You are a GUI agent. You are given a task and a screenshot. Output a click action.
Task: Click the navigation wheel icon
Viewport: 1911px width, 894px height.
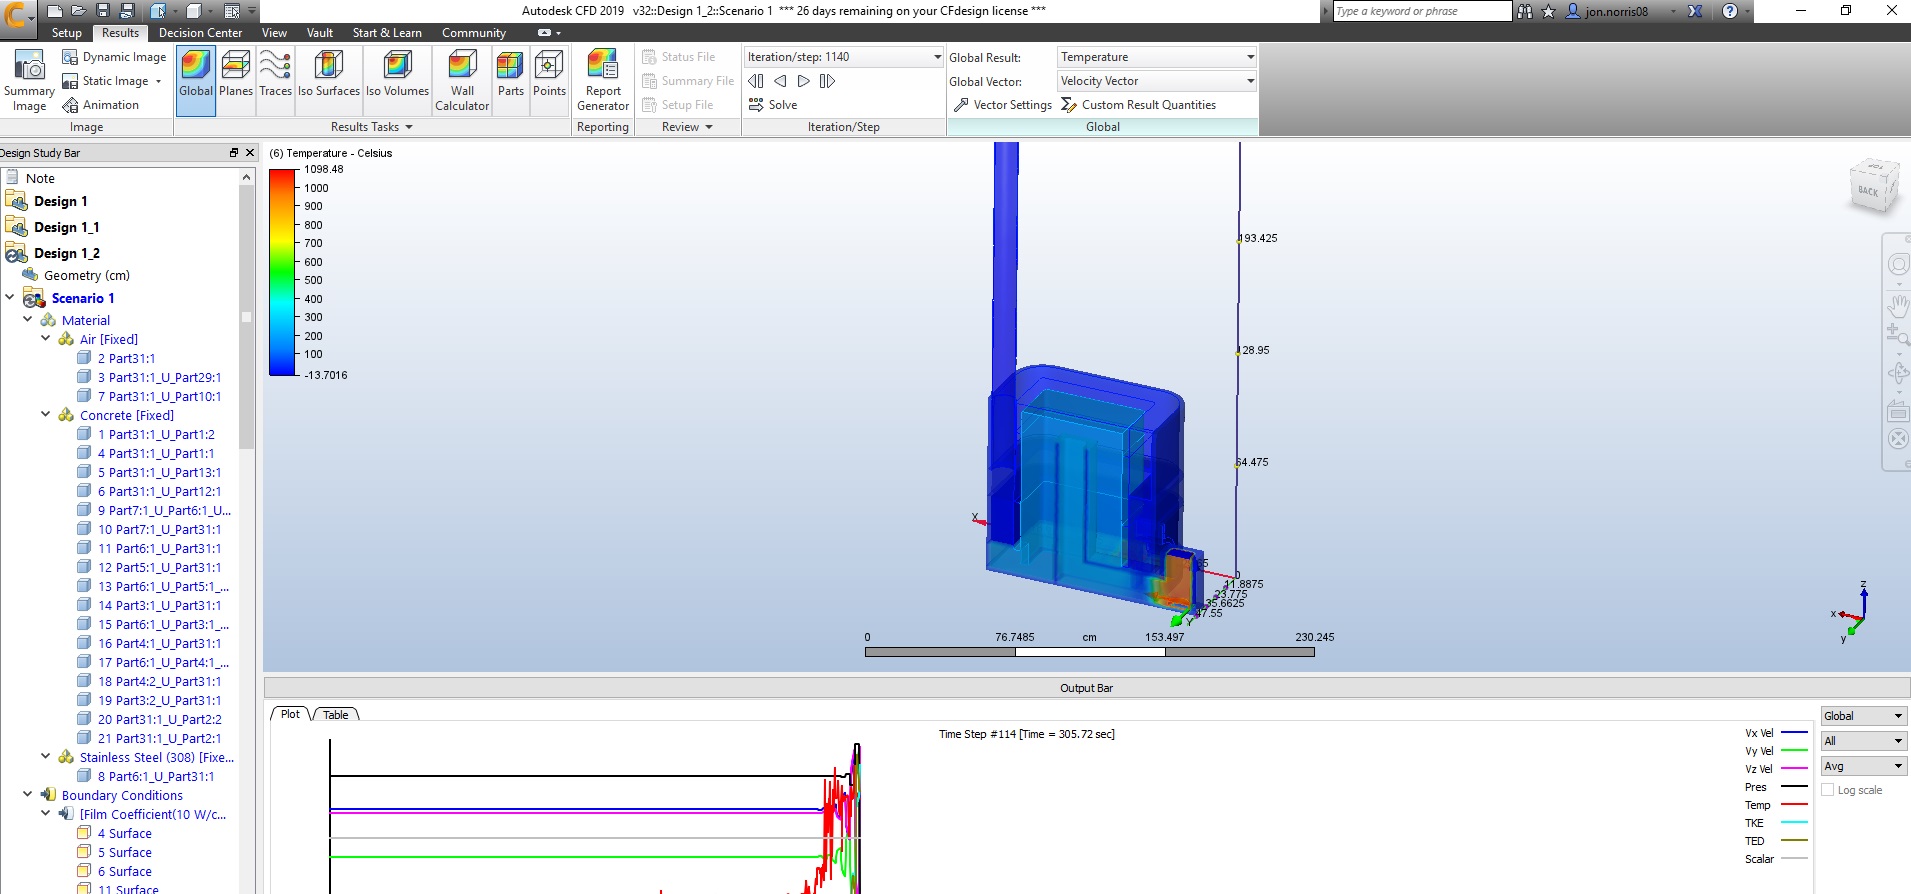(1897, 265)
